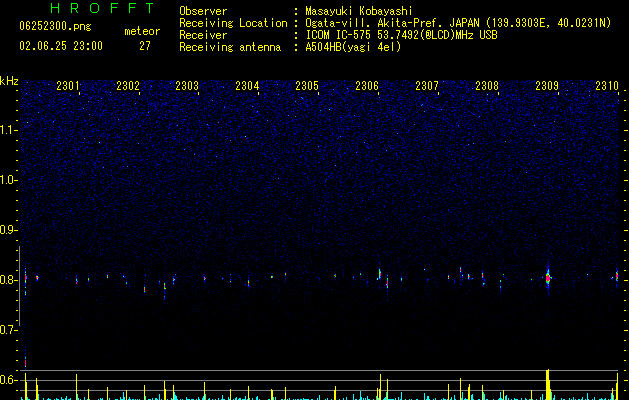Click the 1.0 kHz axis label
The height and width of the screenshot is (400, 629).
tap(9, 180)
